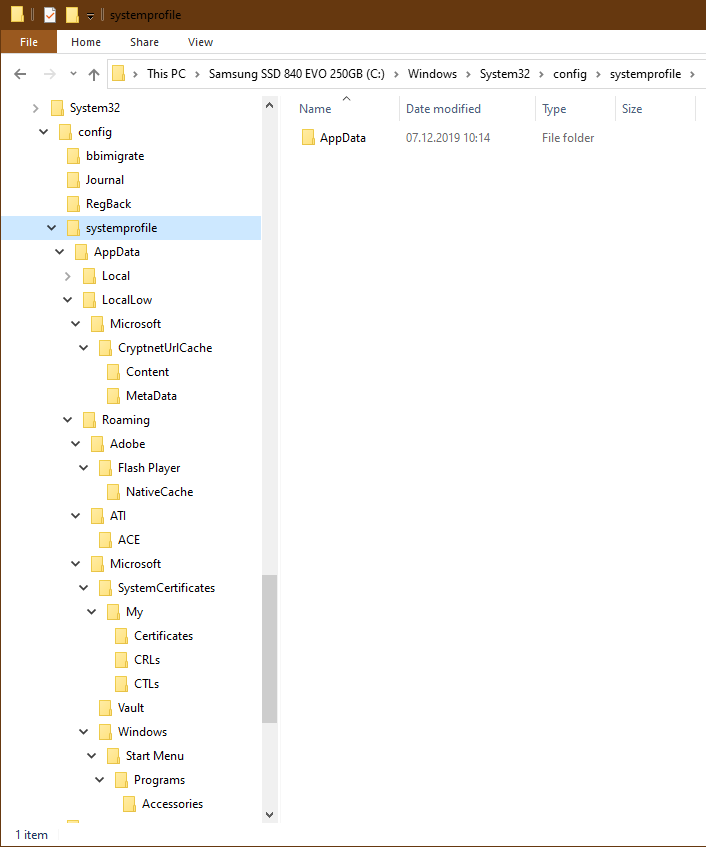Viewport: 706px width, 847px height.
Task: Open the dropdown arrow after This PC breadcrumb
Action: pyautogui.click(x=197, y=75)
